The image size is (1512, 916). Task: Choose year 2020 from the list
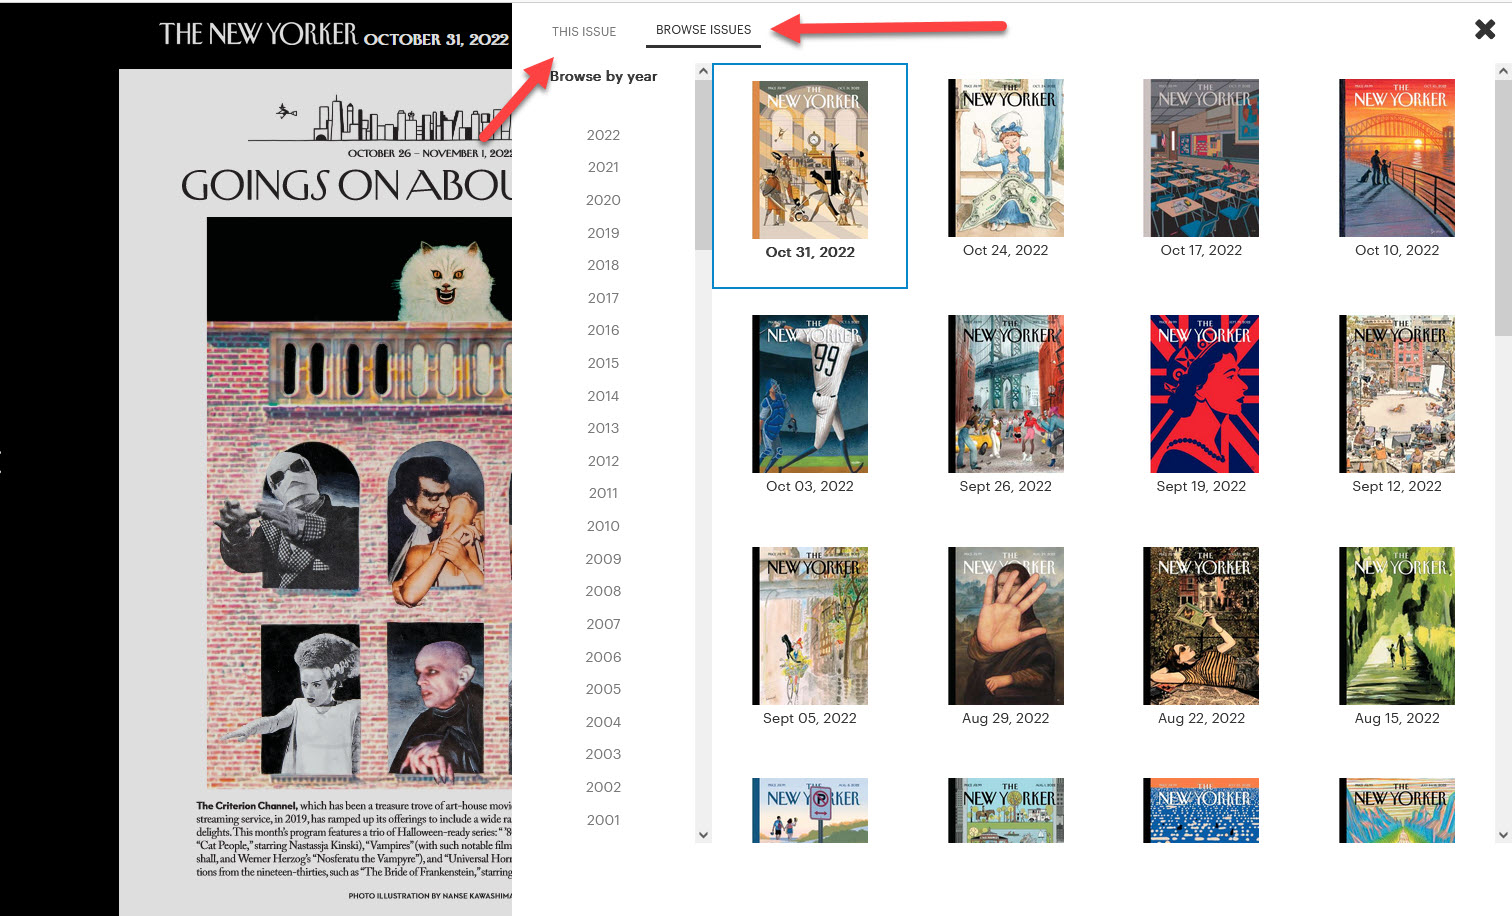click(x=603, y=200)
